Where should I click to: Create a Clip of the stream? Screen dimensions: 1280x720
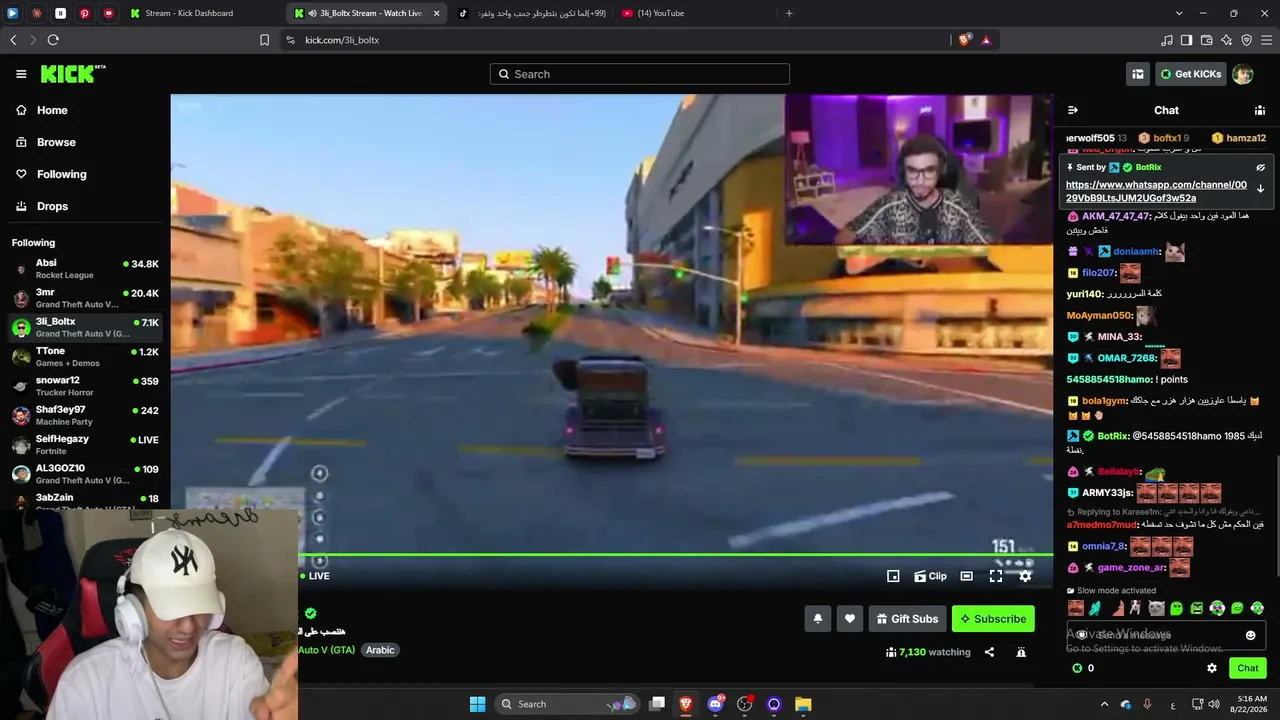pyautogui.click(x=931, y=576)
